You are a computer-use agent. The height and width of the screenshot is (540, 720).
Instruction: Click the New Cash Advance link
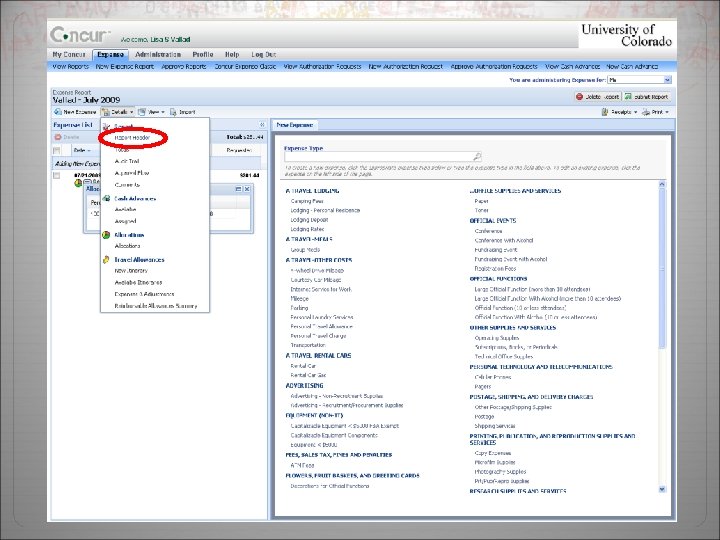point(632,67)
